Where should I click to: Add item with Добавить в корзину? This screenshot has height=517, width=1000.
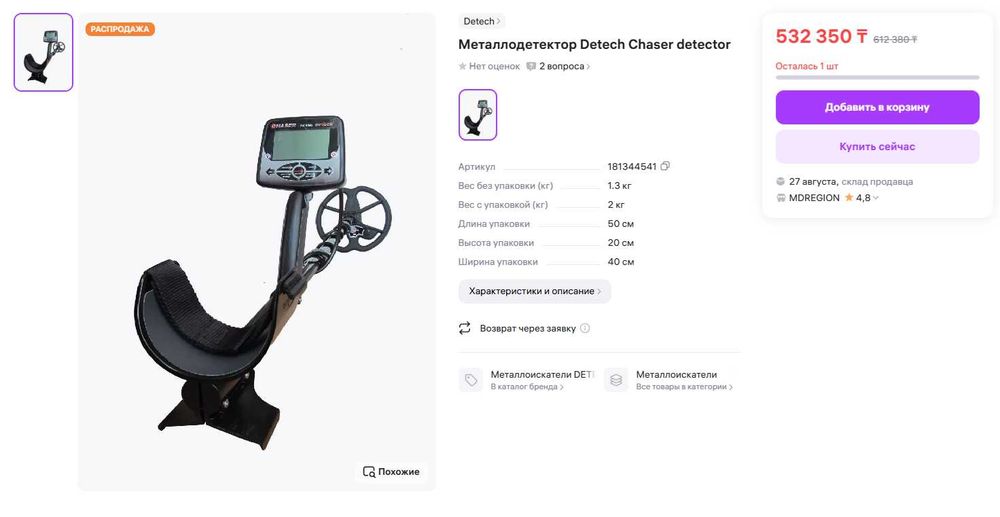877,107
